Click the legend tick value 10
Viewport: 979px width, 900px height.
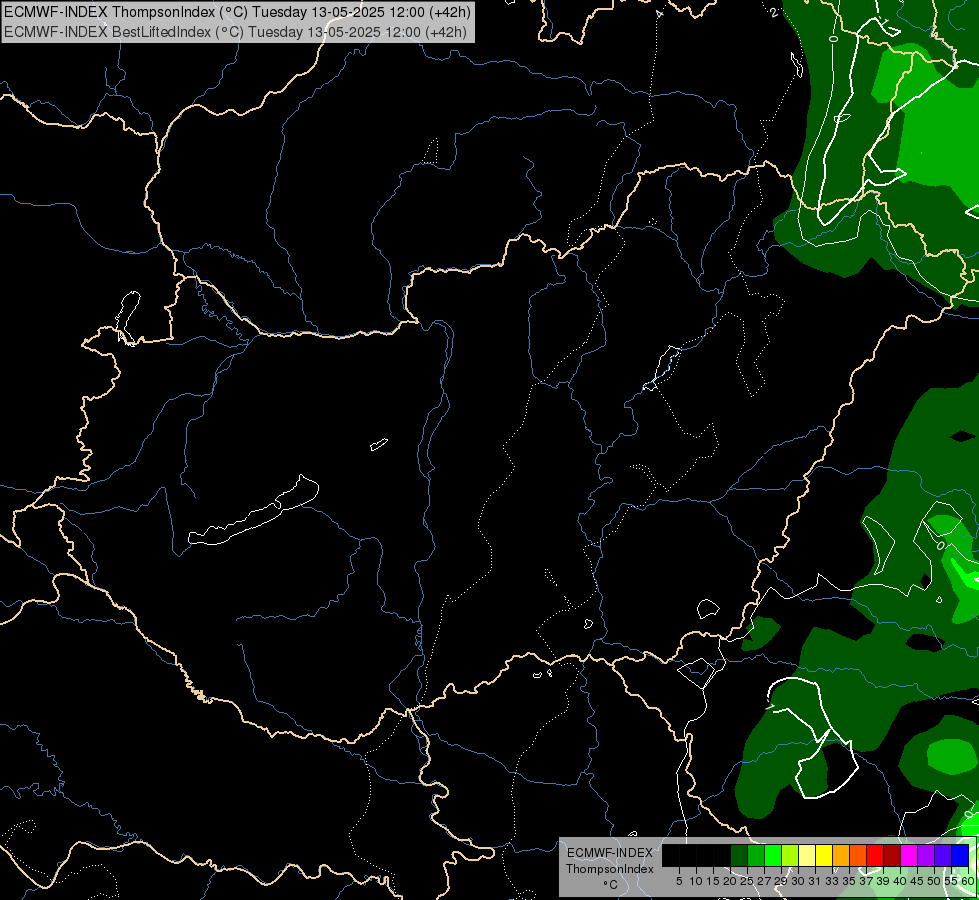click(x=696, y=881)
